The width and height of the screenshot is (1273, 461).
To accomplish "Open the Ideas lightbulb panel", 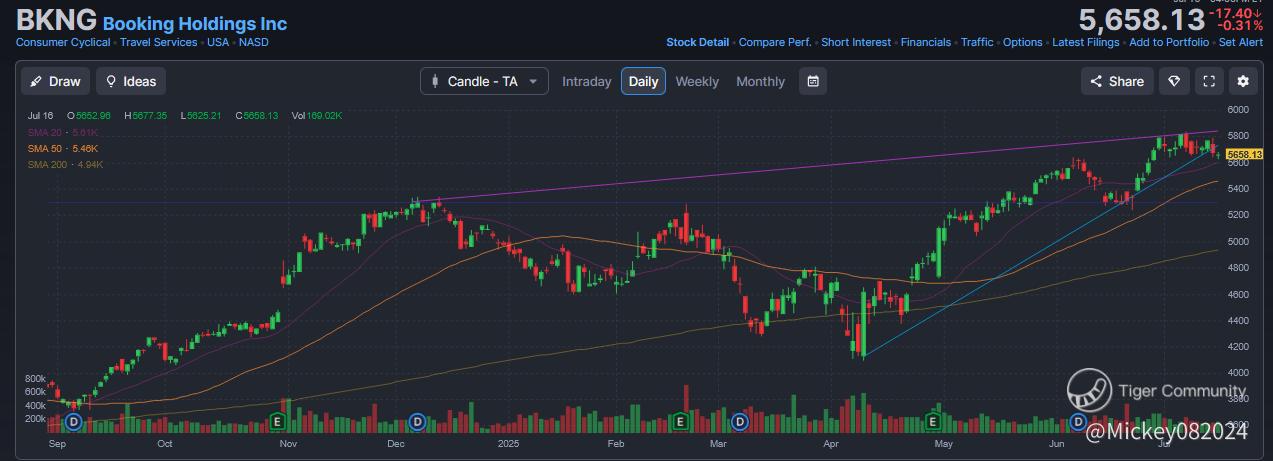I will (x=131, y=81).
